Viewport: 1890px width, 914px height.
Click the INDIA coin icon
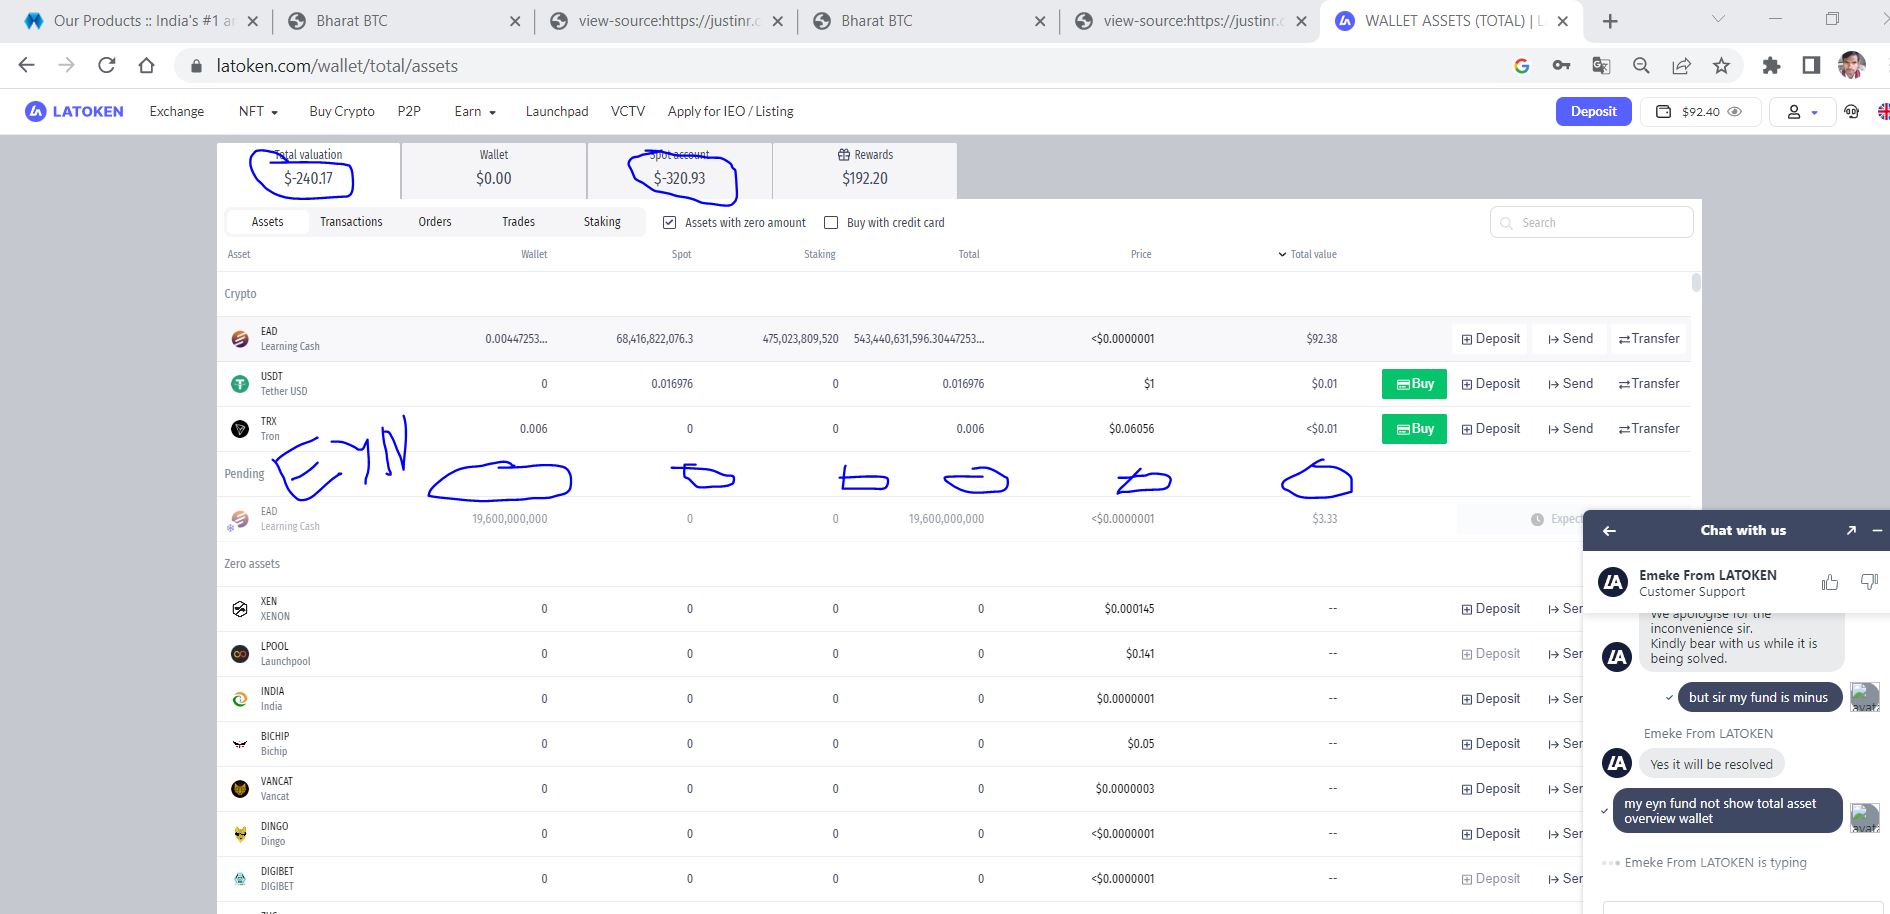pos(240,699)
